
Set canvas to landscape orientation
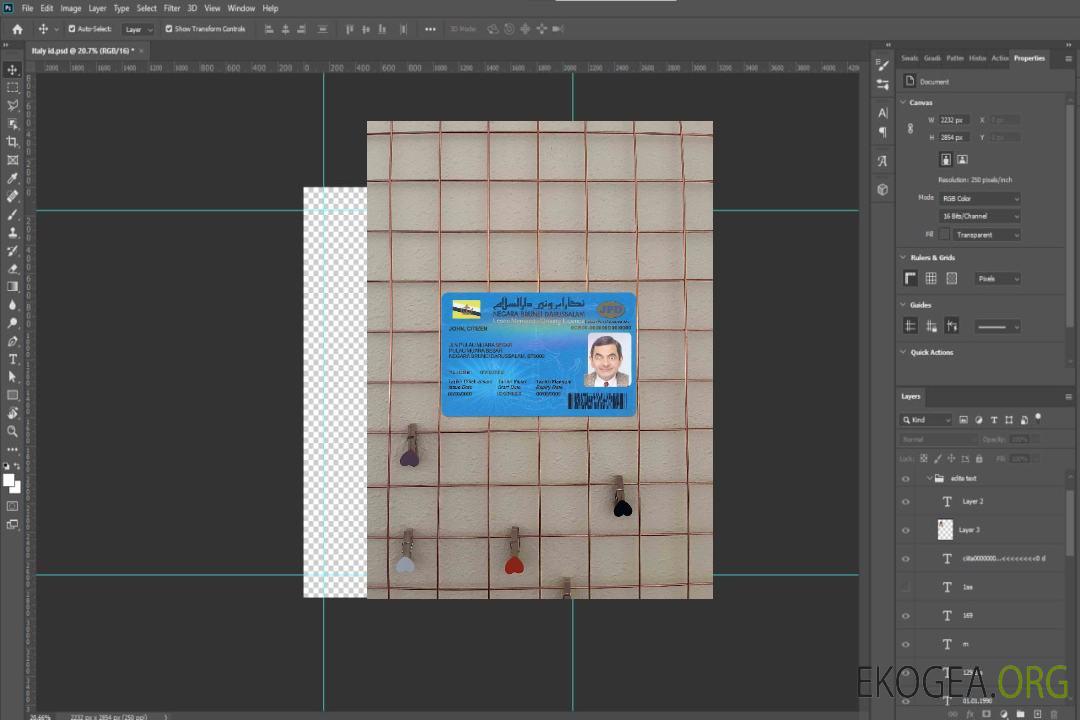[962, 159]
